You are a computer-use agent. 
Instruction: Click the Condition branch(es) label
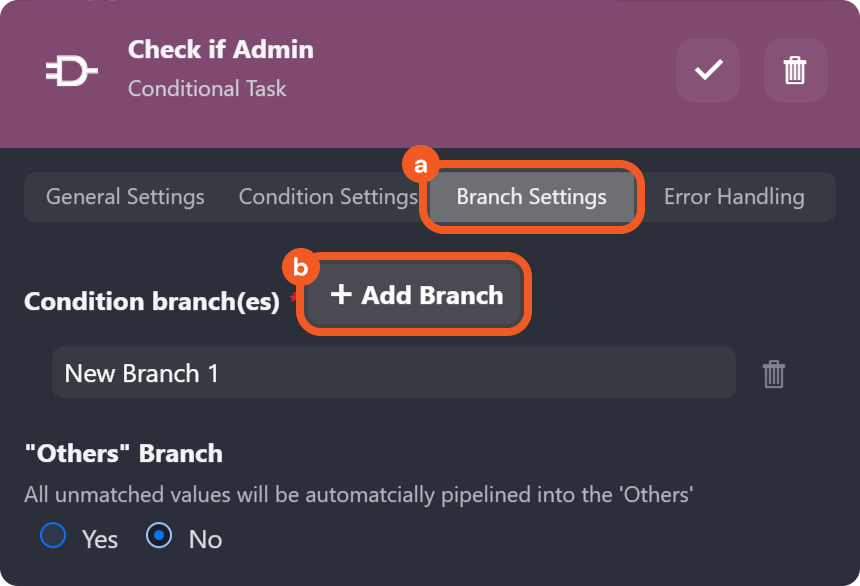152,301
